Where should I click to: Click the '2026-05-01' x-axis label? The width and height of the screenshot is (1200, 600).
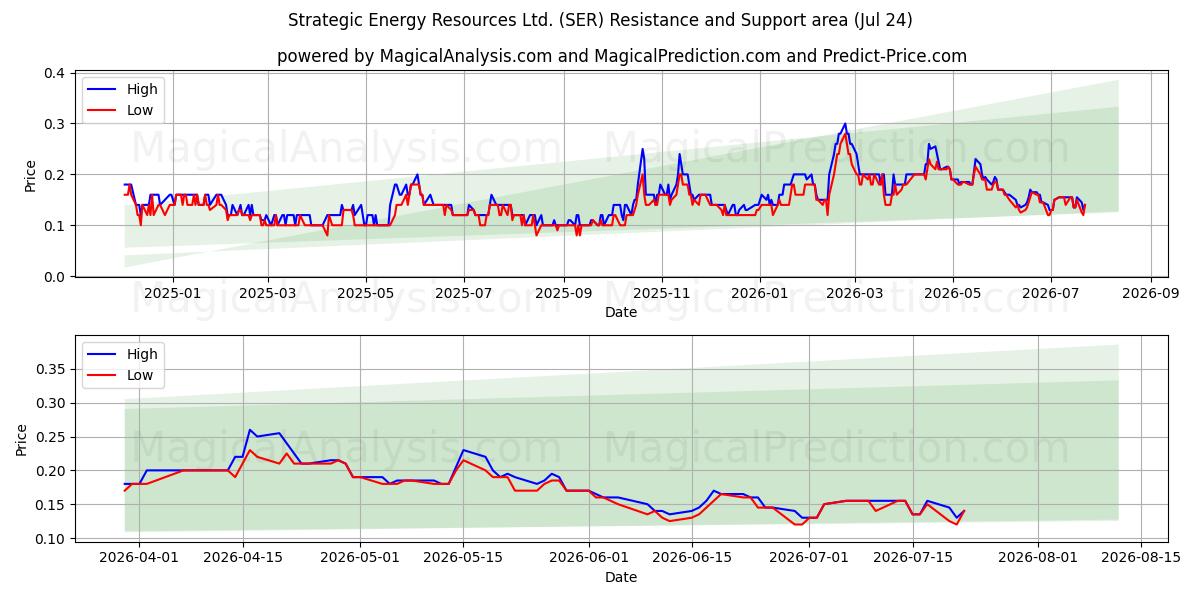coord(359,559)
